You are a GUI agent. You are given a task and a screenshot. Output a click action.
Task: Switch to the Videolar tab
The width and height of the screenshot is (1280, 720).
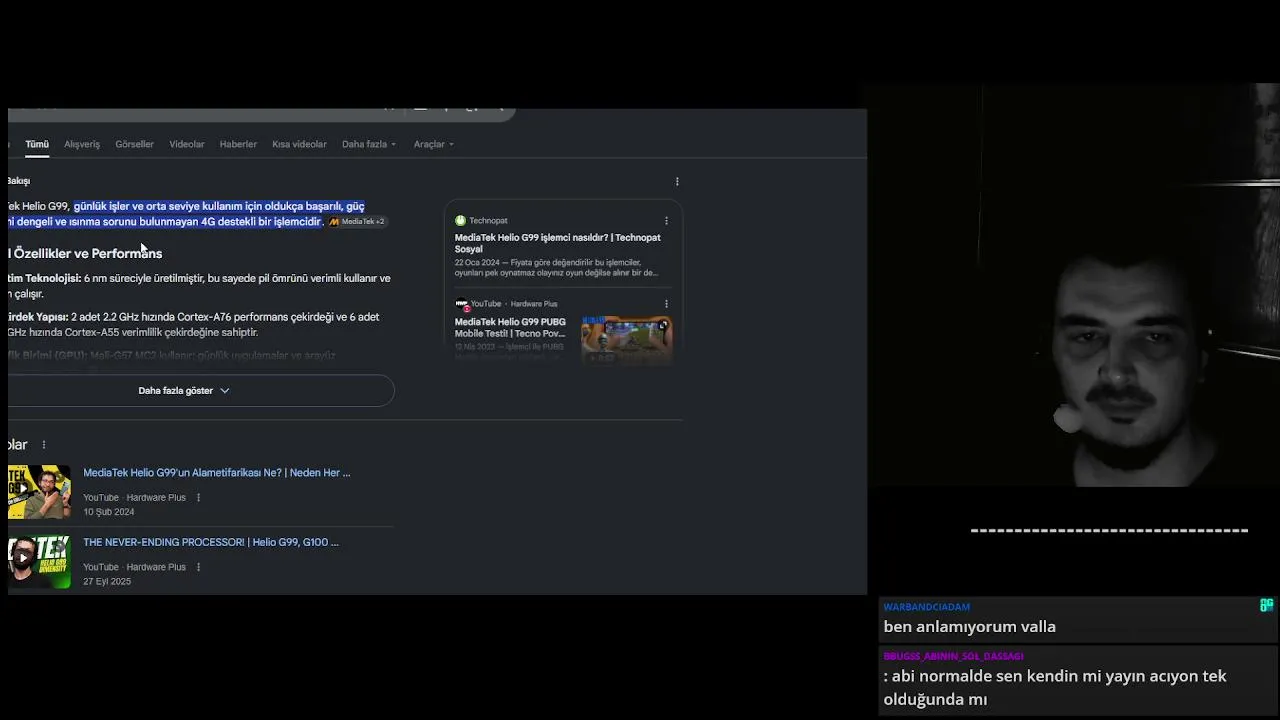[x=187, y=144]
